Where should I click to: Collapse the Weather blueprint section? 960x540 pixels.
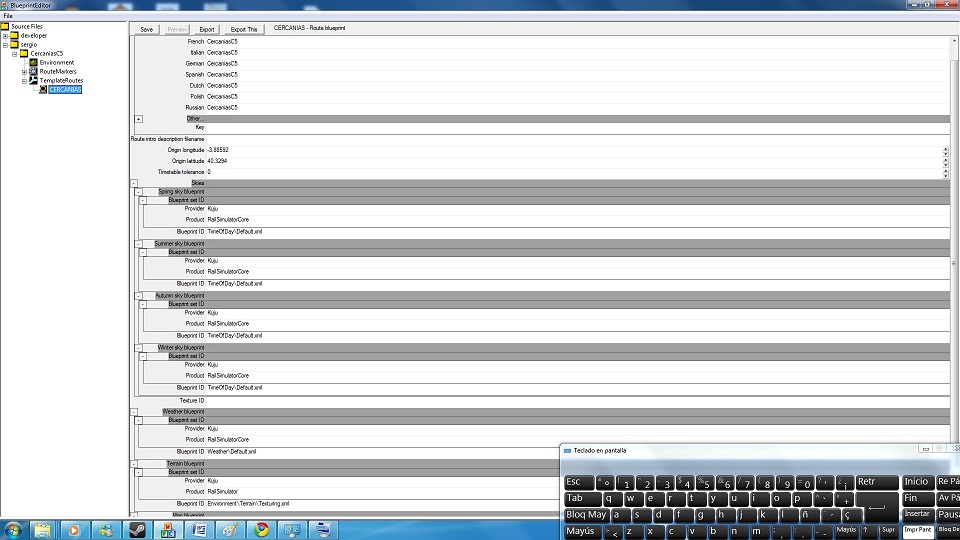coord(134,411)
